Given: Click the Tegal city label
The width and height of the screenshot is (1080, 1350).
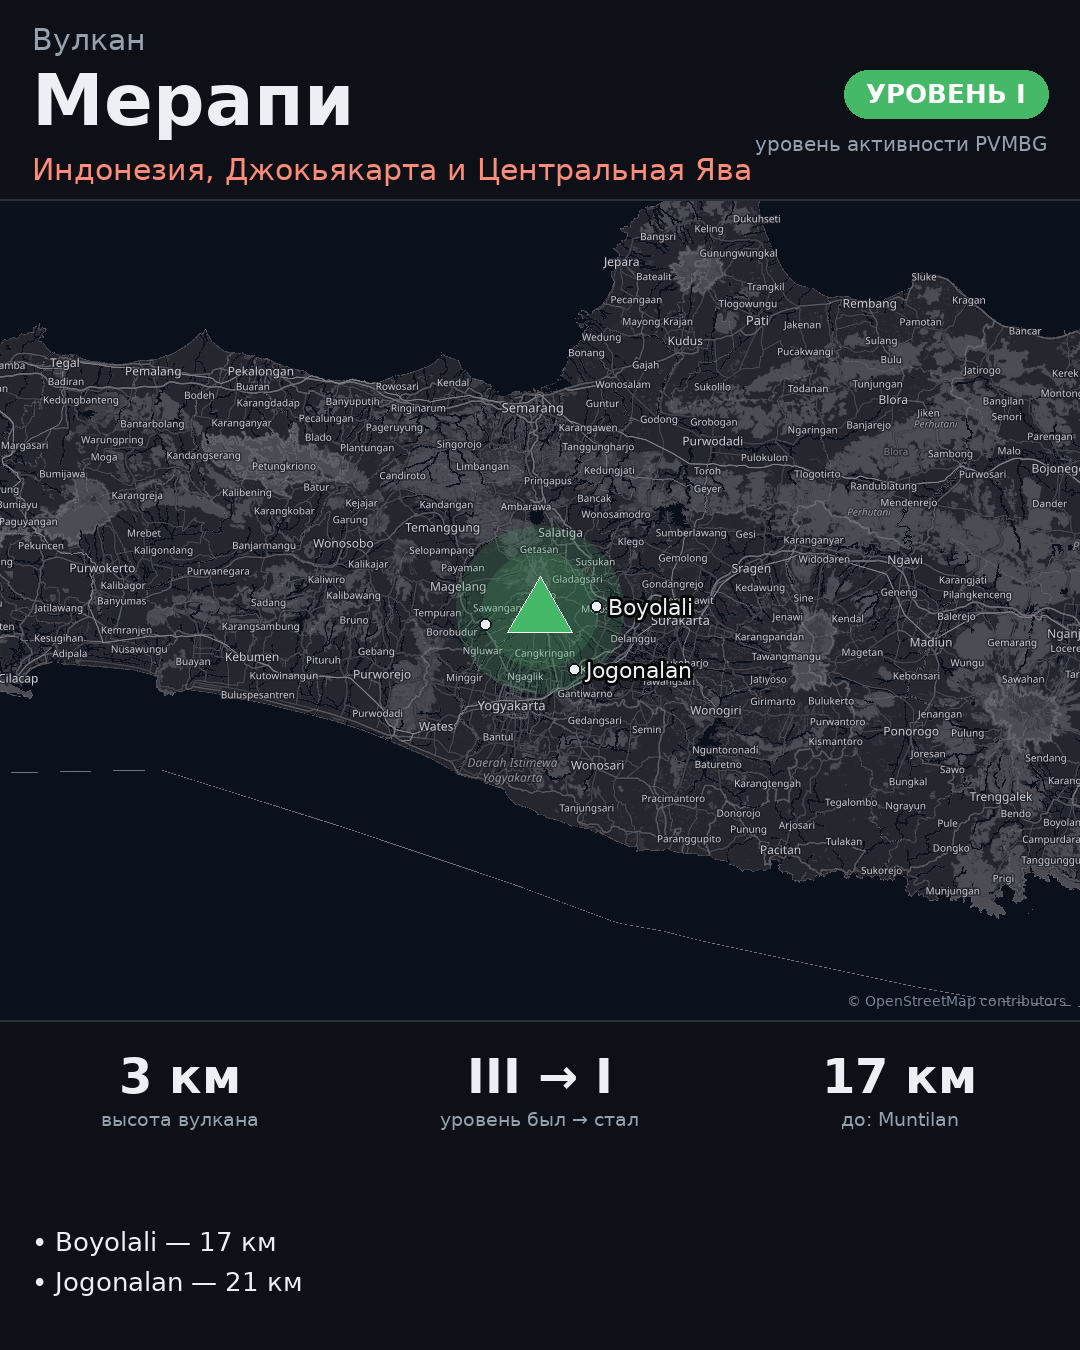Looking at the screenshot, I should coord(65,363).
